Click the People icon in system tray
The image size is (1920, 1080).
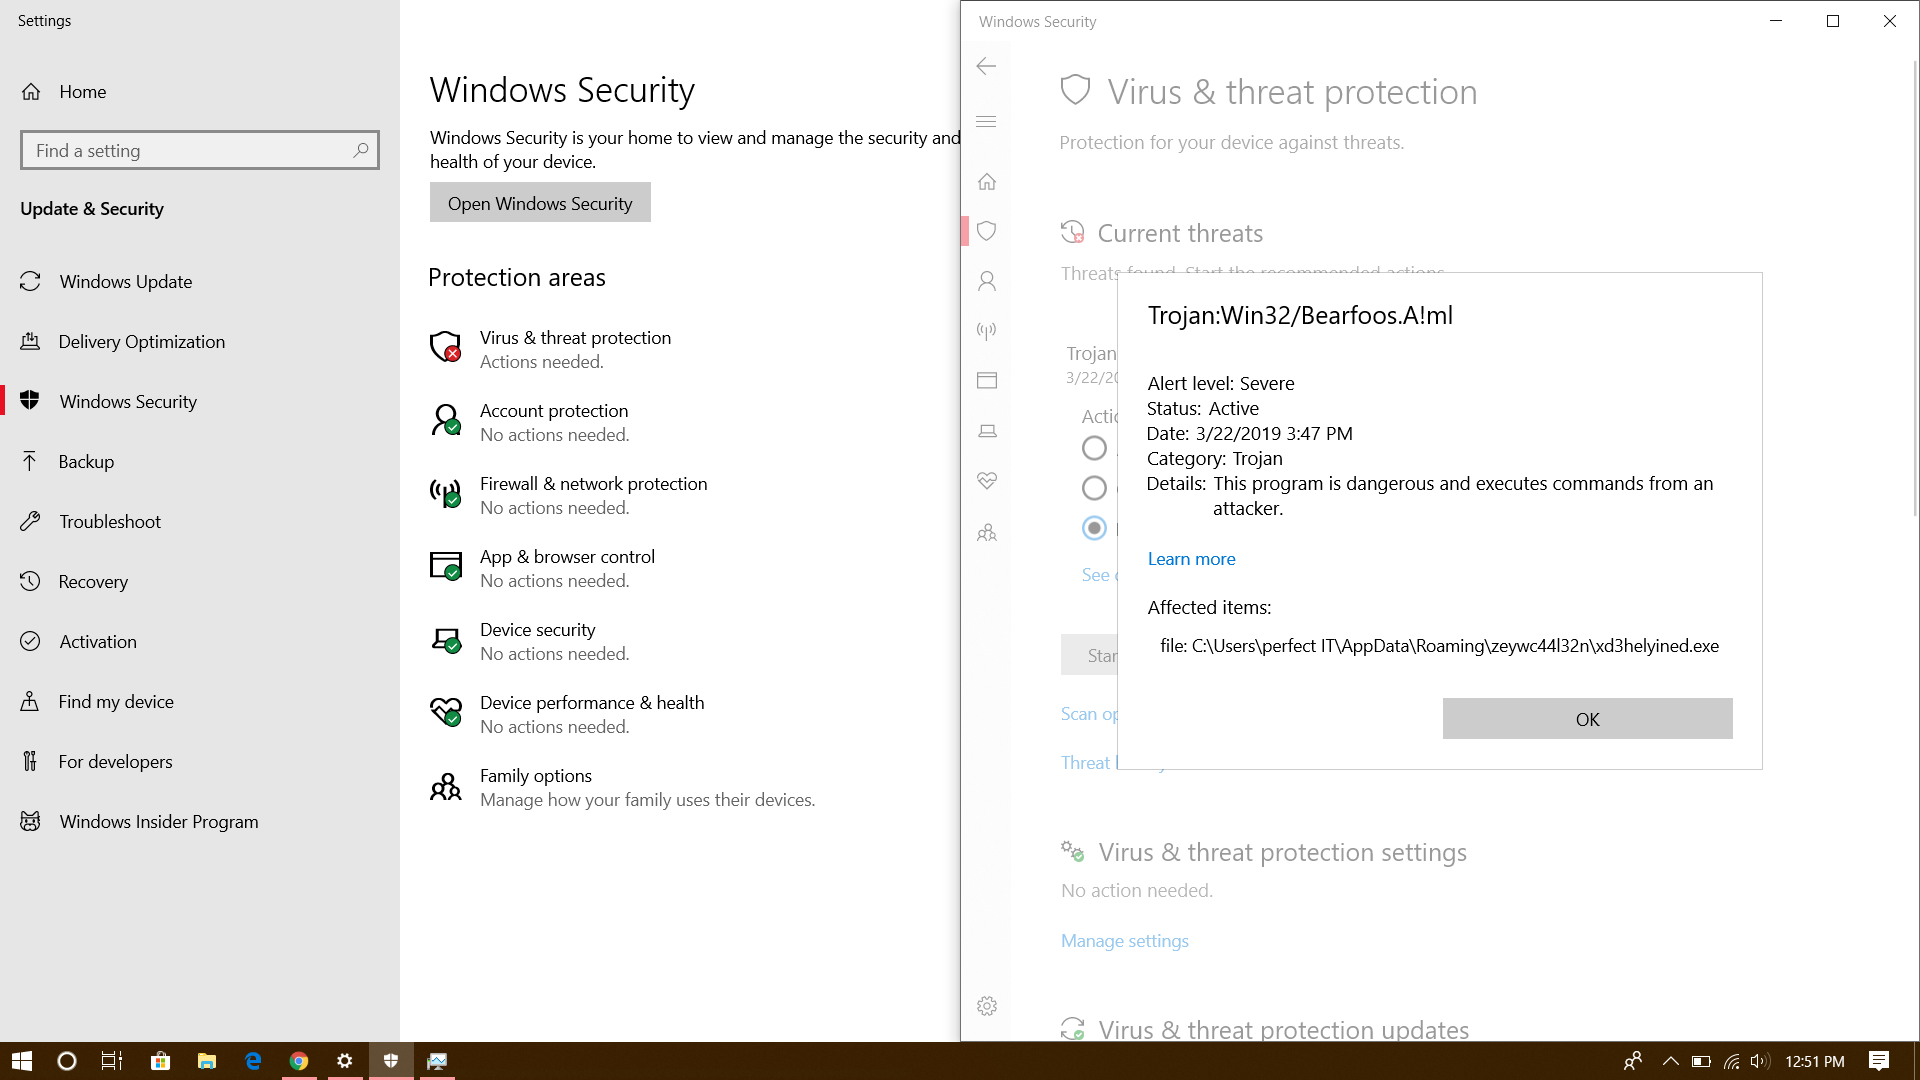[1633, 1061]
